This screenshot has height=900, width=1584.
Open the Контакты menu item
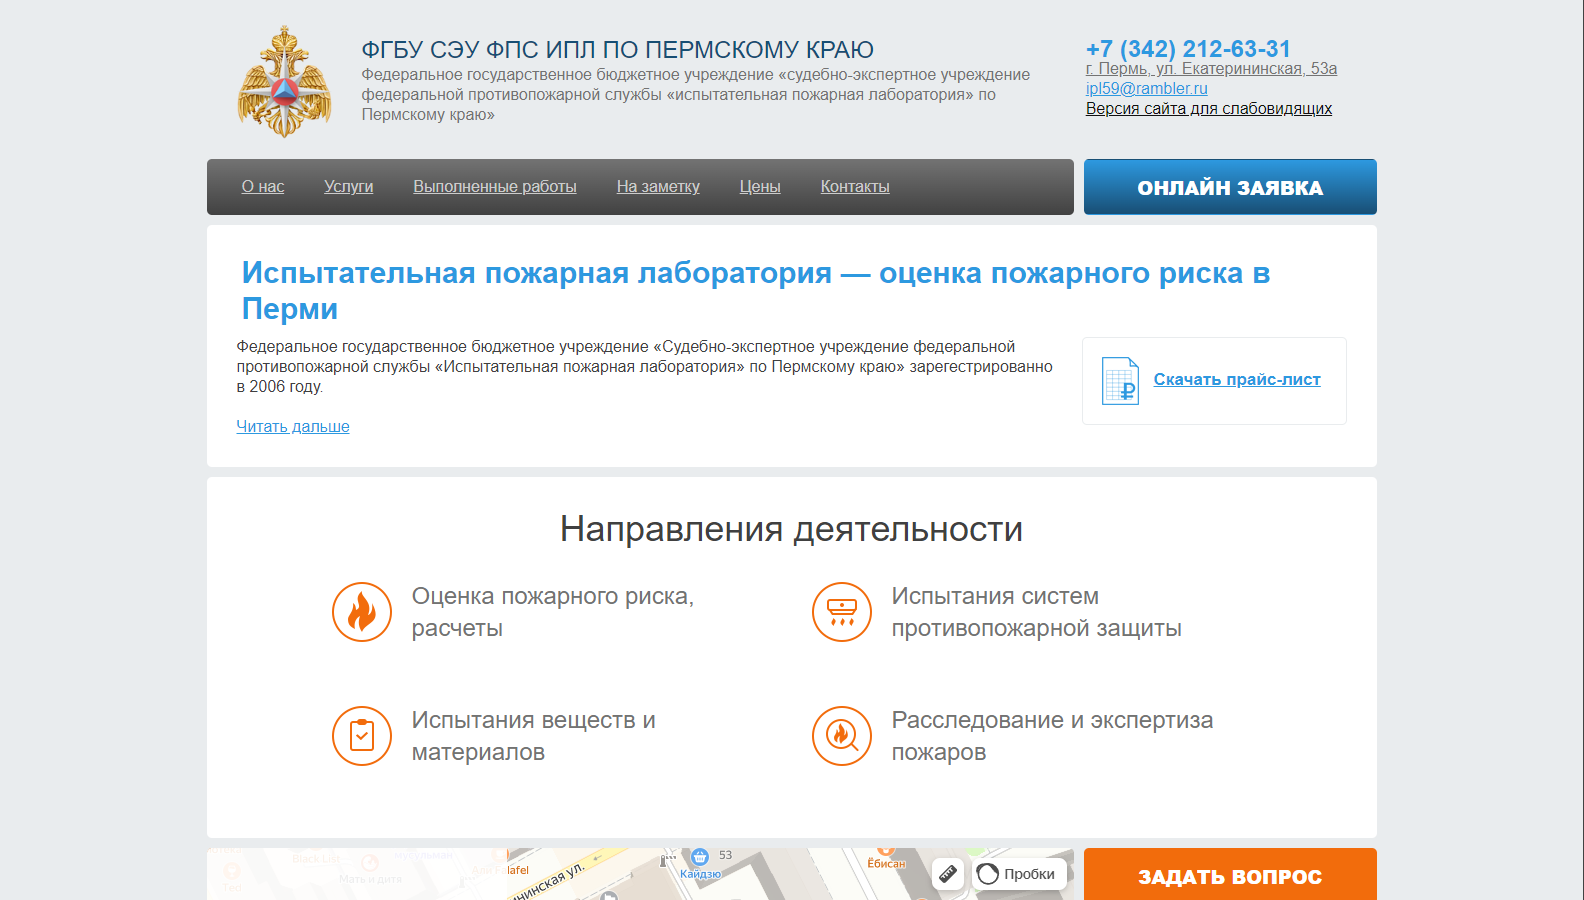[855, 187]
